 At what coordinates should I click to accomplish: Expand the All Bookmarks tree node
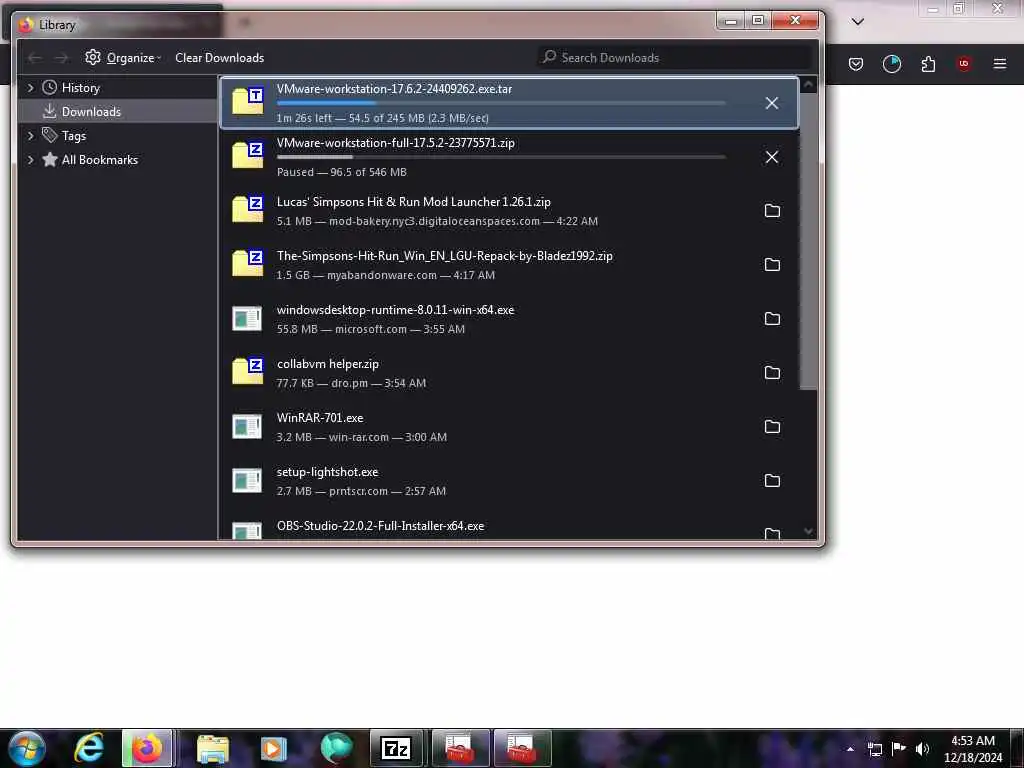click(30, 160)
